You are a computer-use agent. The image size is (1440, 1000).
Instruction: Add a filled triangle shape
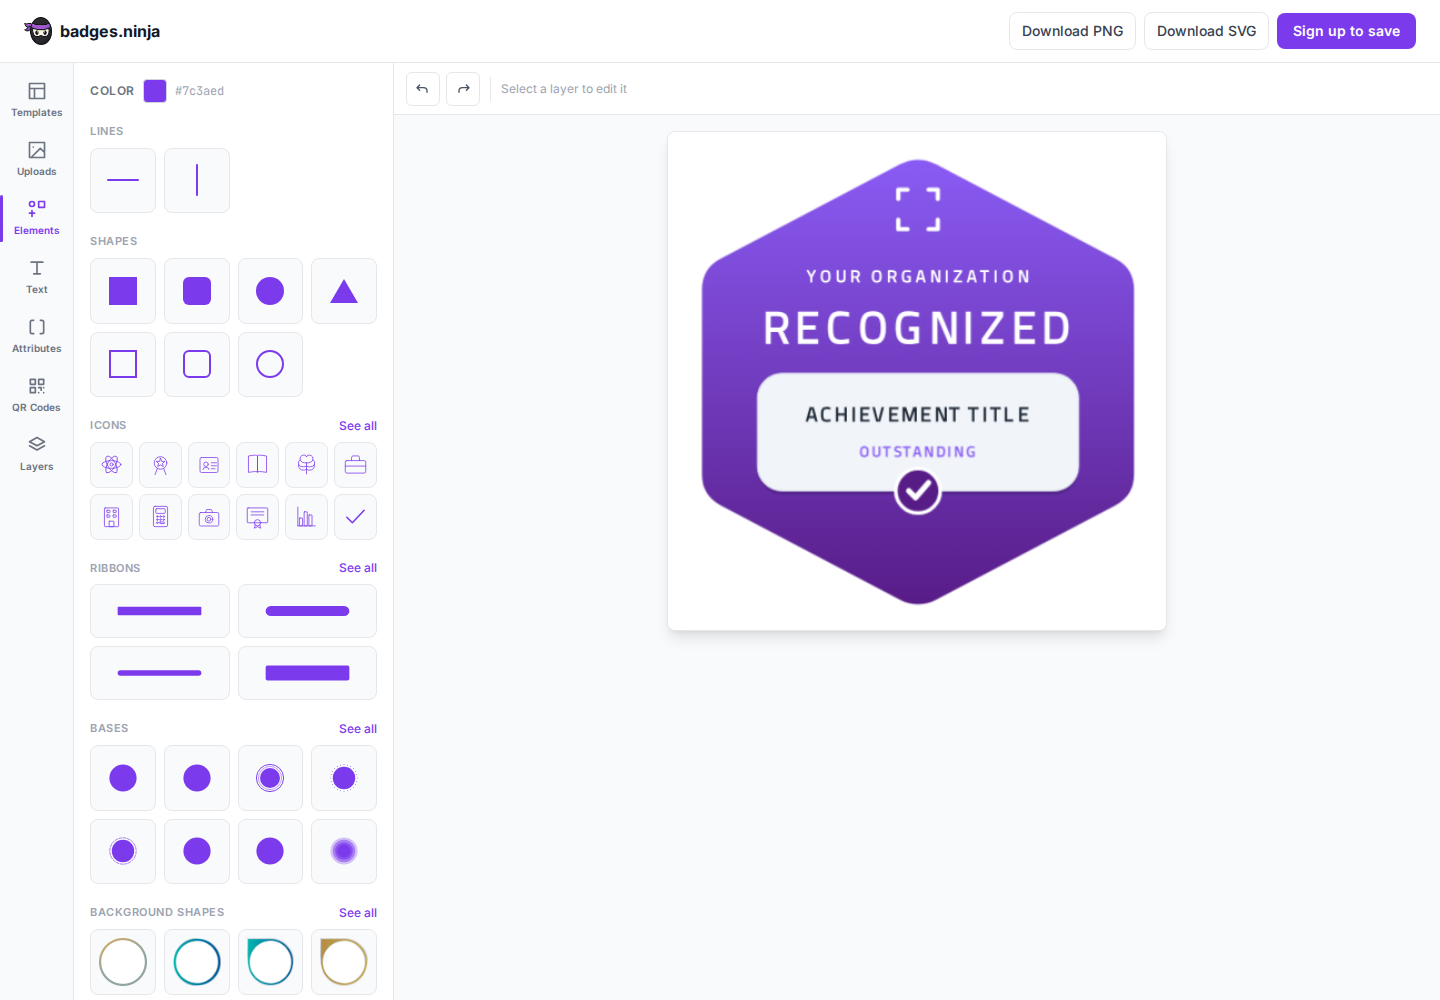tap(344, 291)
